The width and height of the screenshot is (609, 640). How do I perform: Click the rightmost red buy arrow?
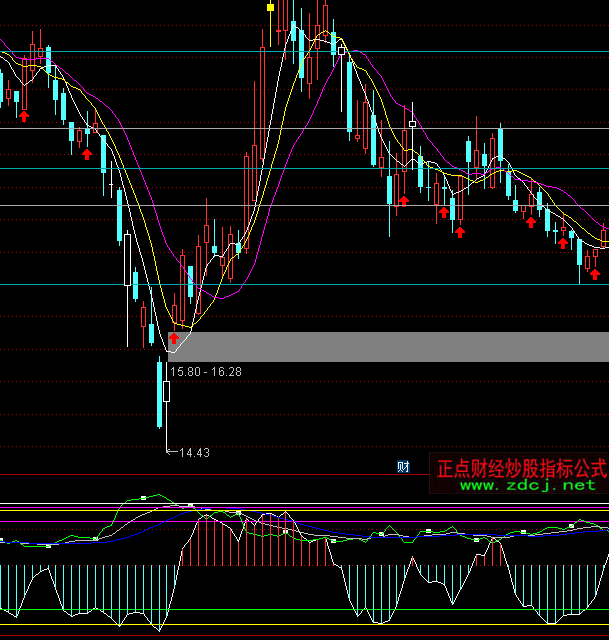point(595,273)
